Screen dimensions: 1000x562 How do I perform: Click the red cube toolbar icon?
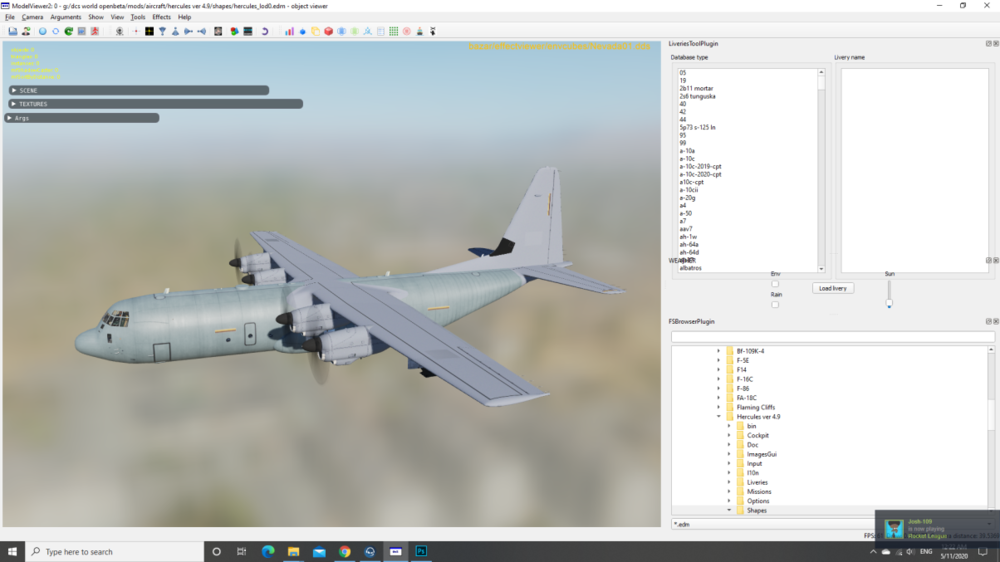pos(328,31)
